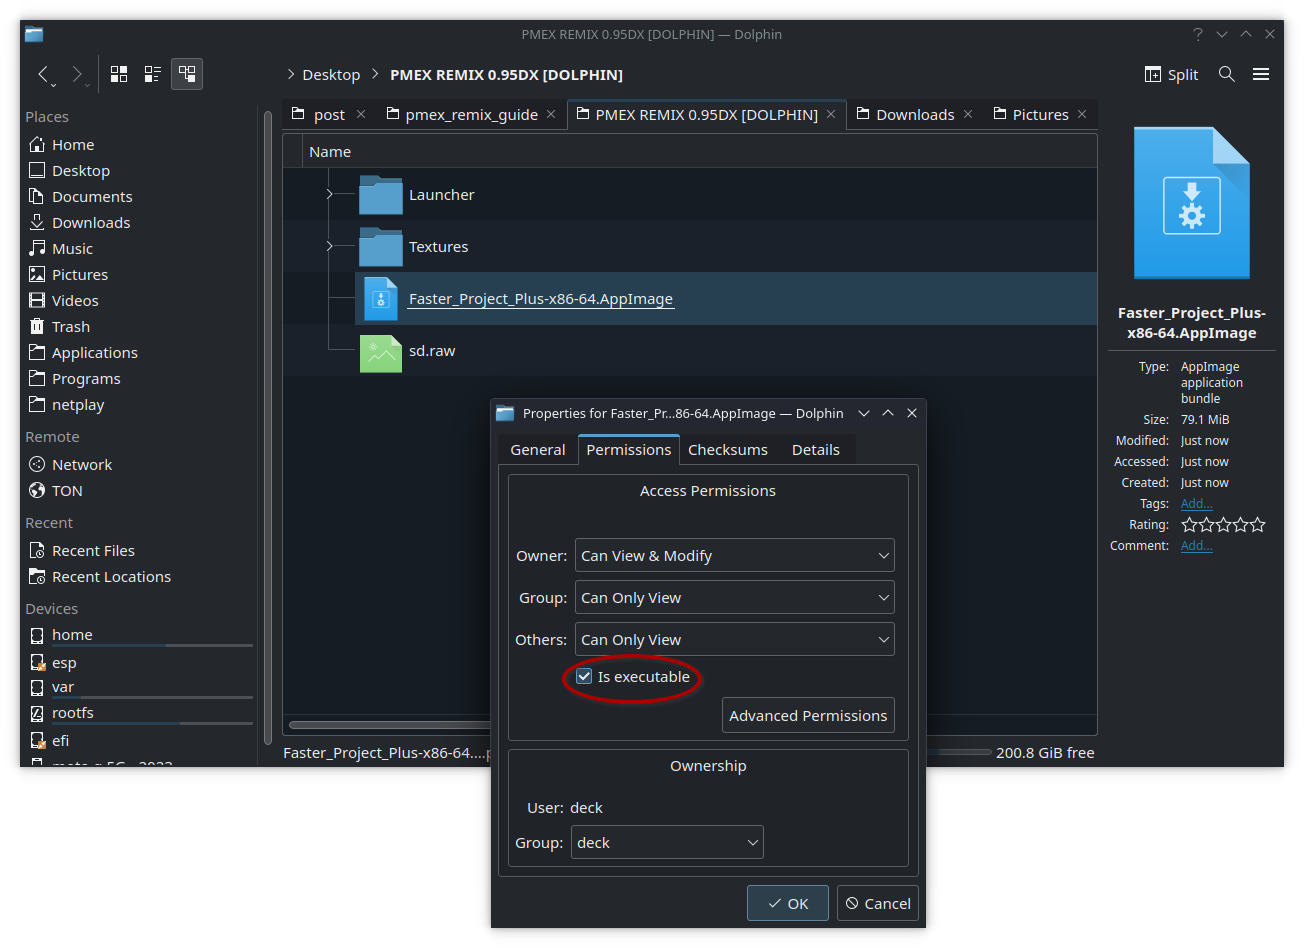1304x948 pixels.
Task: Switch to the Downloads tab
Action: [915, 114]
